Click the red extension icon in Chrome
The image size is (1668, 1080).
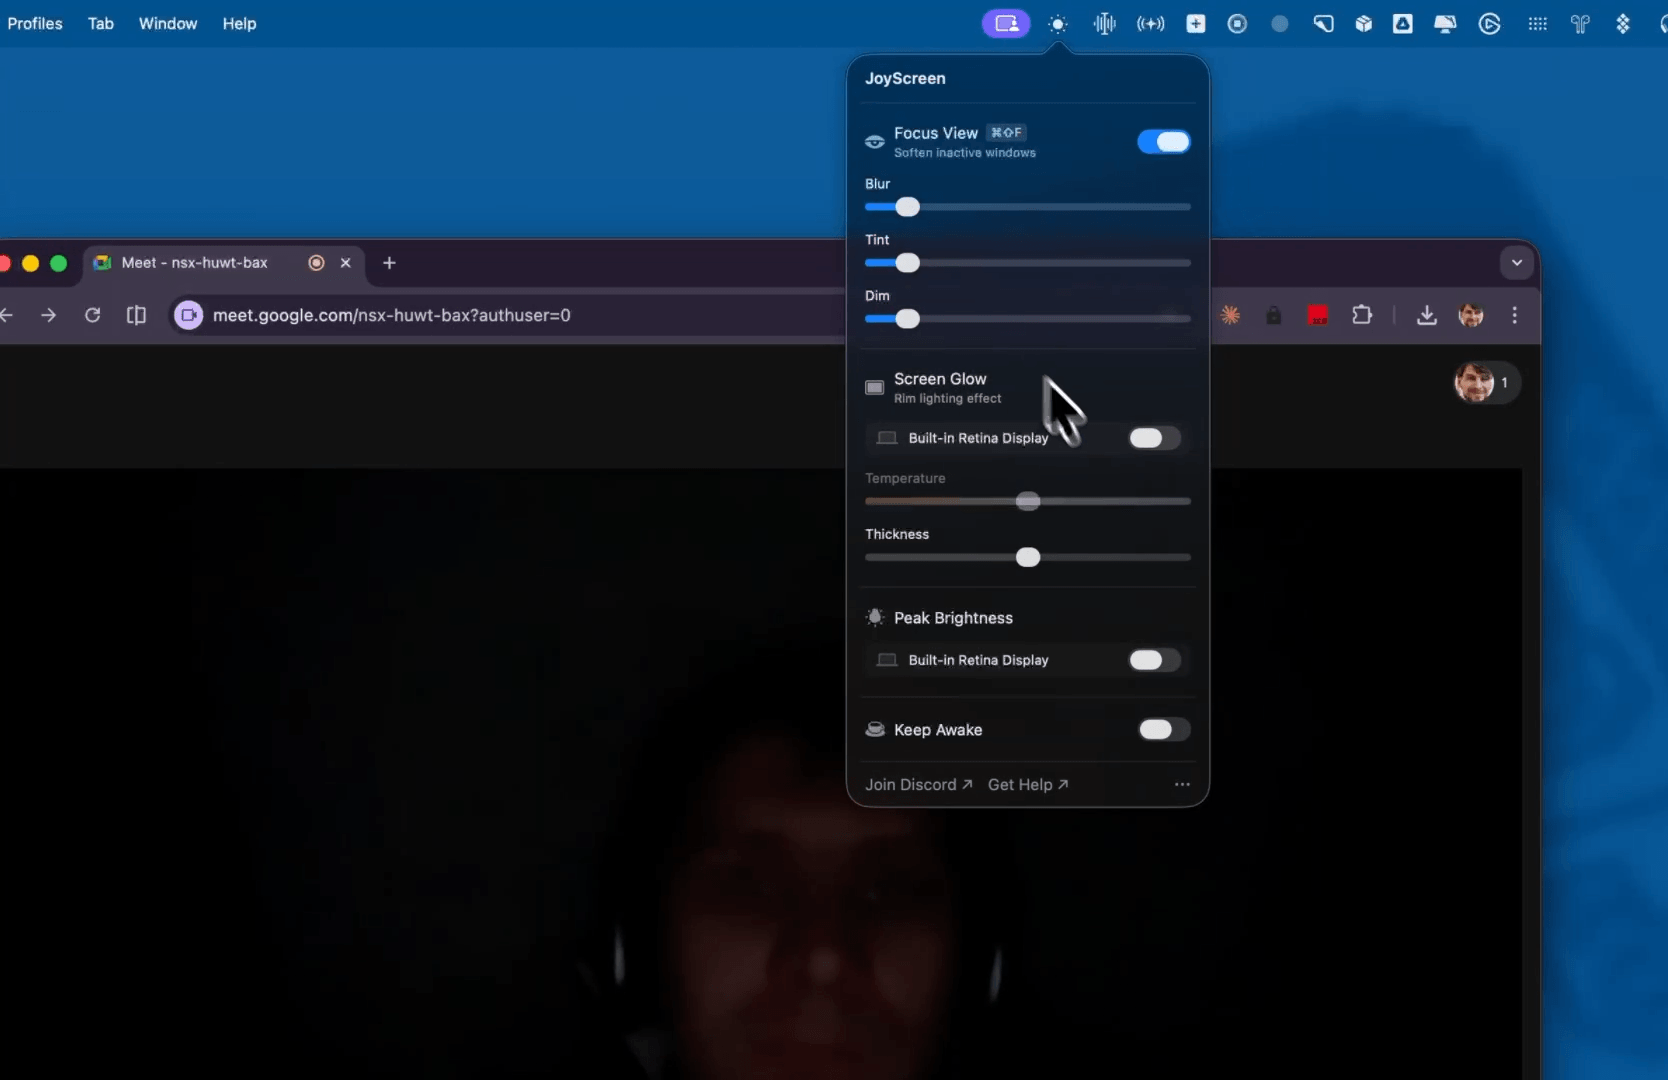point(1318,316)
